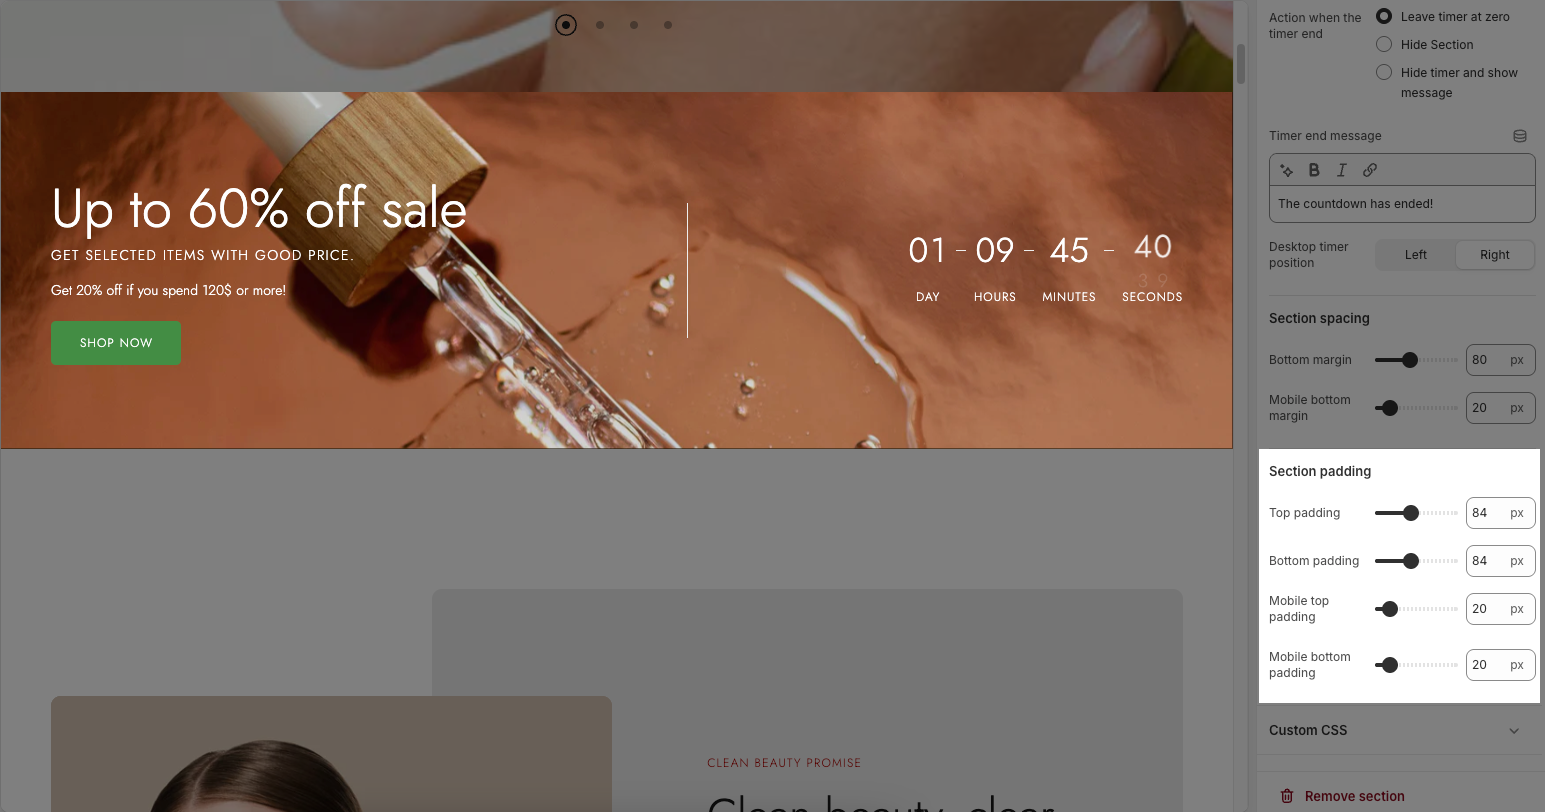Image resolution: width=1545 pixels, height=812 pixels.
Task: Open dynamic source icon beside Timer end message
Action: (1520, 136)
